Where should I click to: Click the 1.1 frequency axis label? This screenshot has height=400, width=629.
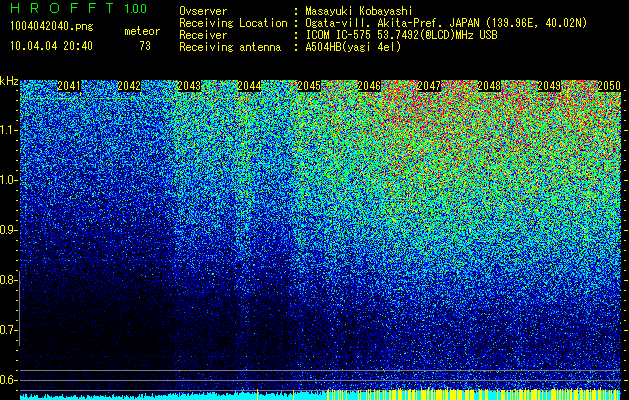(x=8, y=130)
